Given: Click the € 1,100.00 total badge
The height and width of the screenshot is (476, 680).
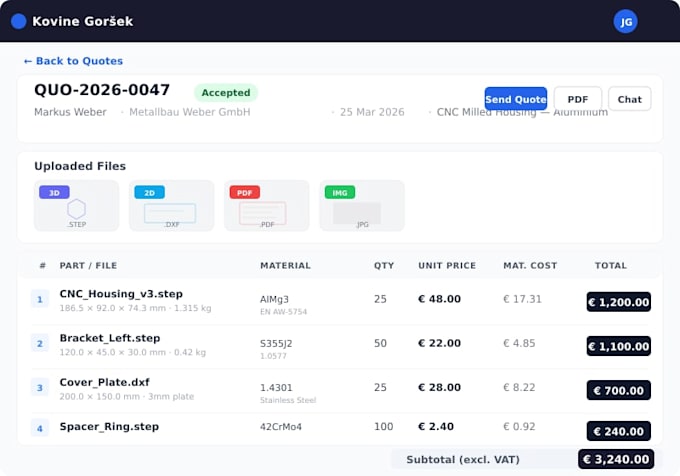Looking at the screenshot, I should [618, 346].
